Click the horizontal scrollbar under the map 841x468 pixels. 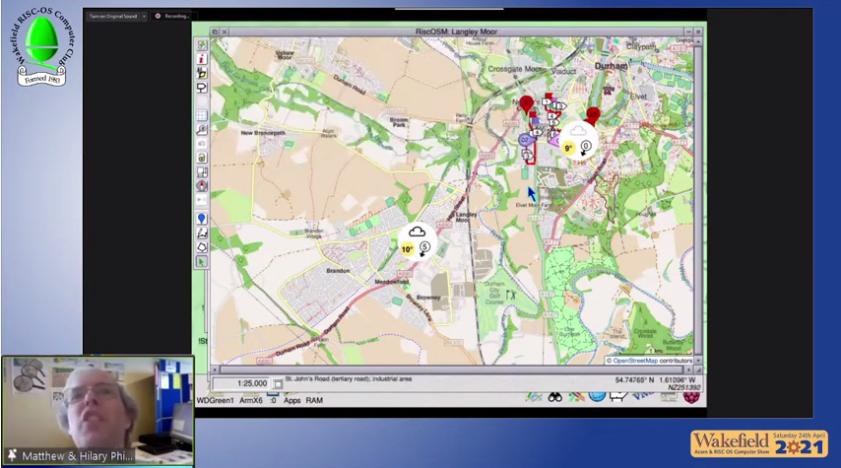[x=450, y=370]
